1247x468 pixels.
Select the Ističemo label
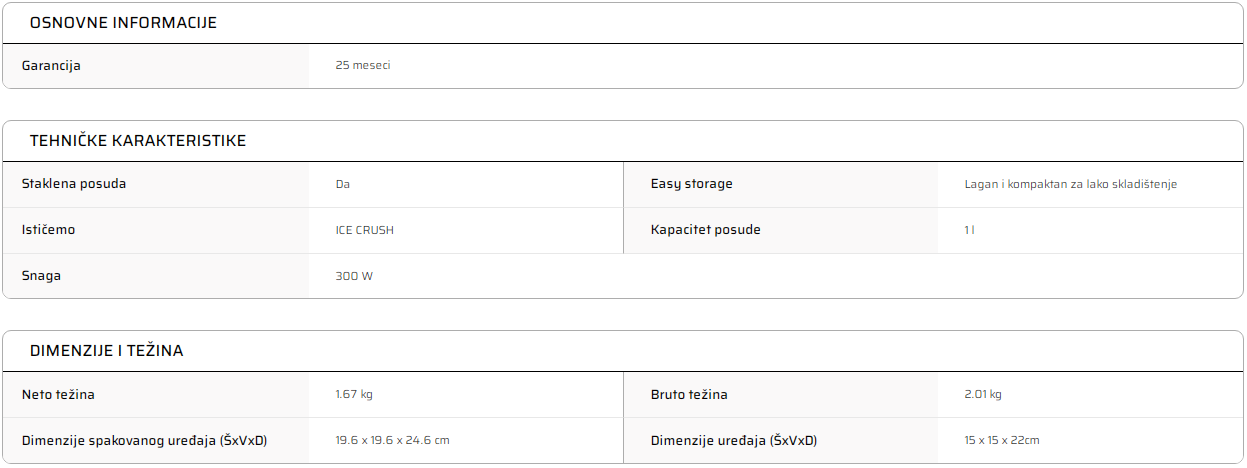[48, 230]
